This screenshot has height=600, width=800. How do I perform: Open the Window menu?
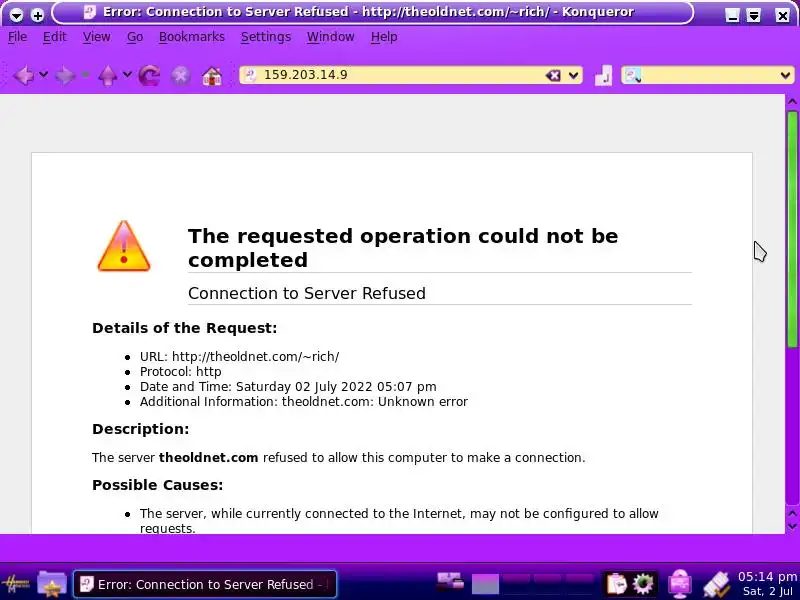click(330, 37)
